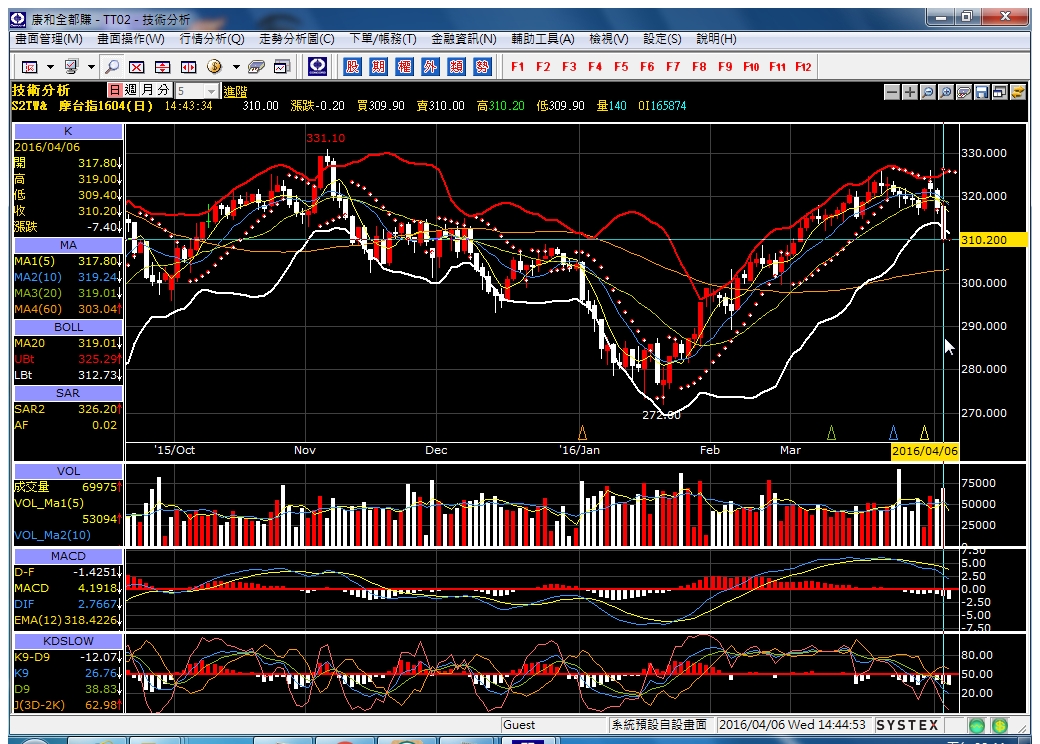1040x744 pixels.
Task: Click the zoom out magnifier icon
Action: click(x=928, y=92)
